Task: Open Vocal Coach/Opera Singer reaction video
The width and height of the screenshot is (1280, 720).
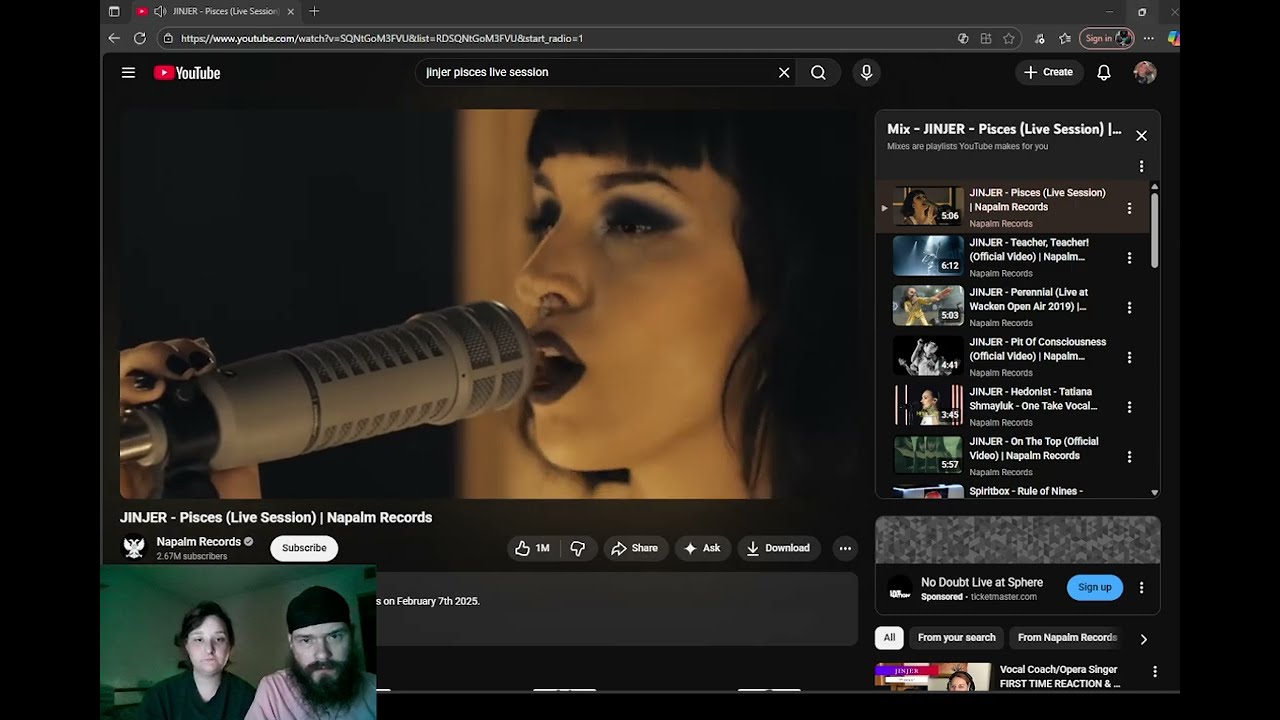Action: [x=1060, y=677]
